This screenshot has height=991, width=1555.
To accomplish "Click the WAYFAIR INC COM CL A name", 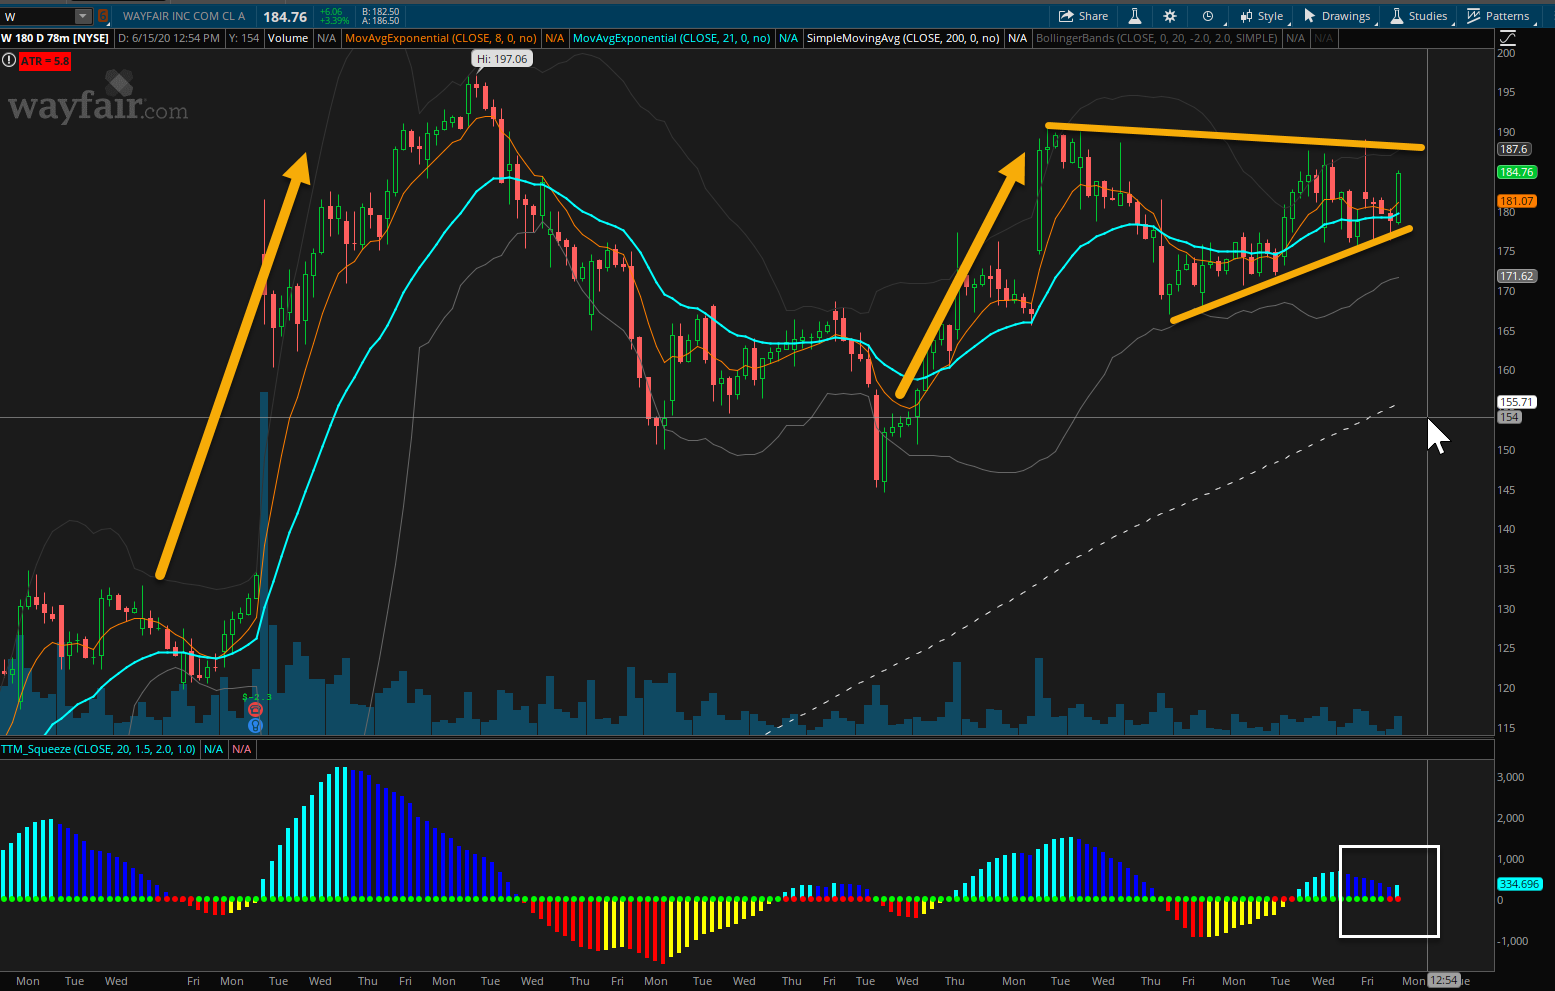I will (x=184, y=16).
